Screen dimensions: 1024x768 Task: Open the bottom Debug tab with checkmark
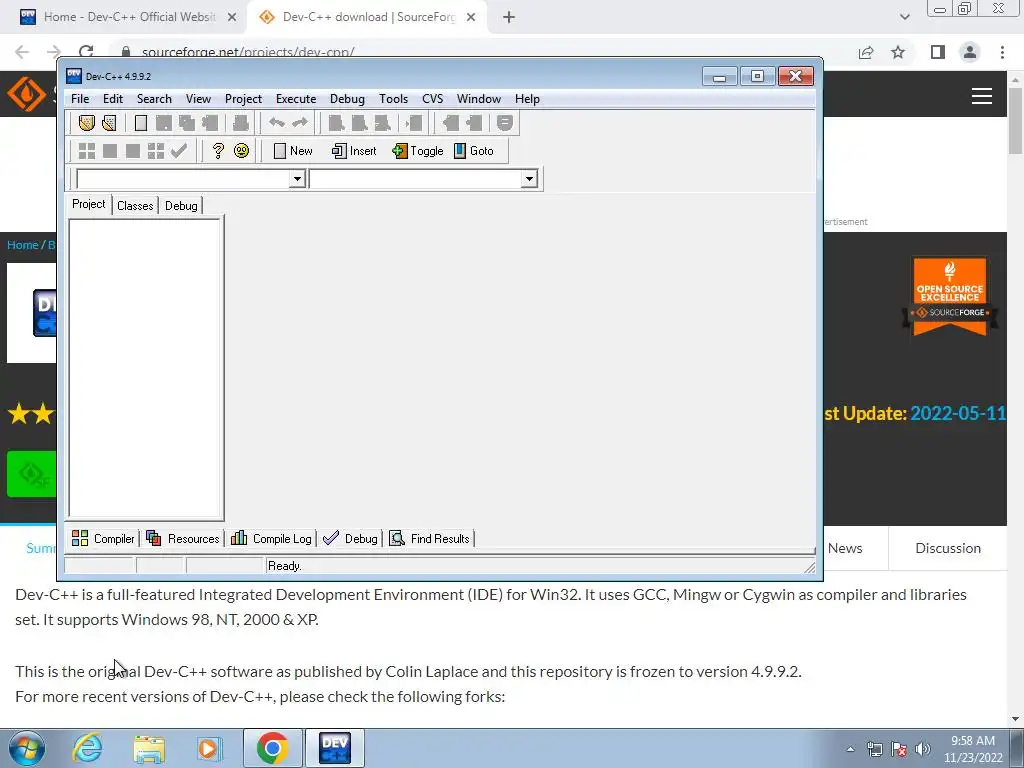pos(350,538)
